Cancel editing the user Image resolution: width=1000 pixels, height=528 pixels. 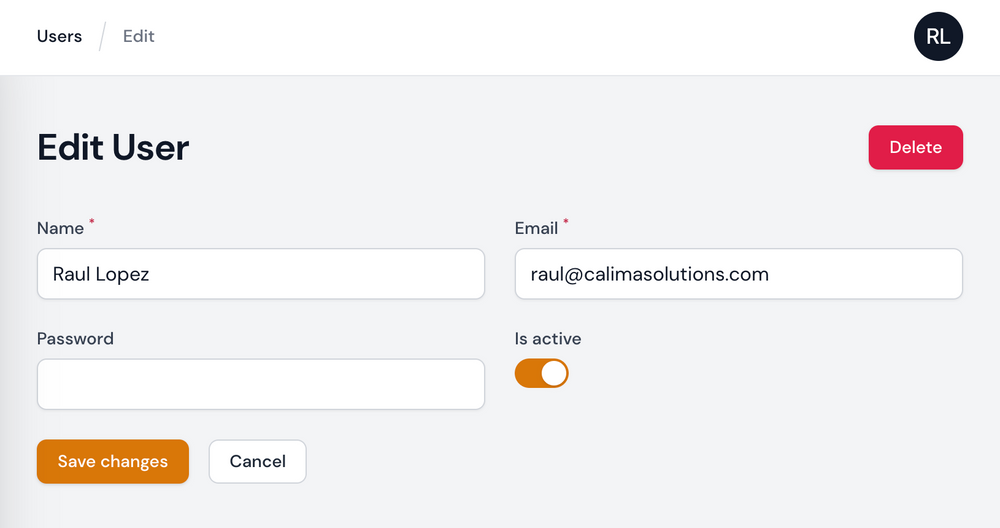tap(257, 461)
